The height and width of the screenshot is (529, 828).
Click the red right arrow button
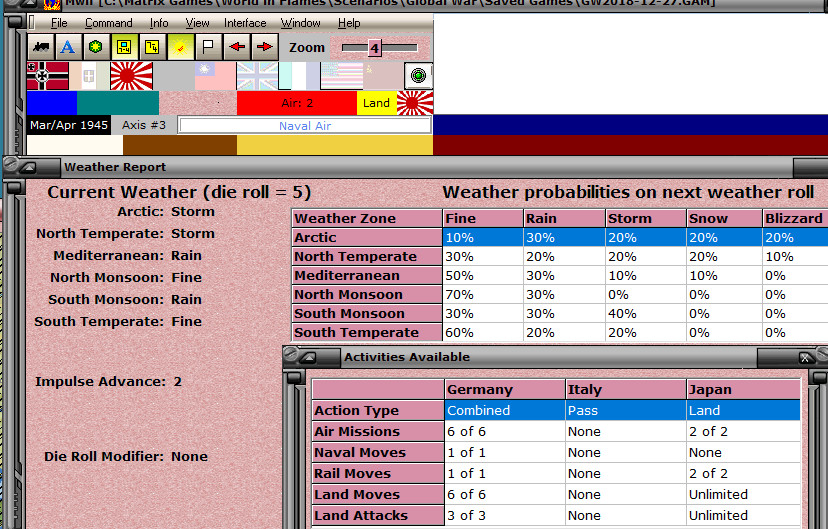coord(265,48)
